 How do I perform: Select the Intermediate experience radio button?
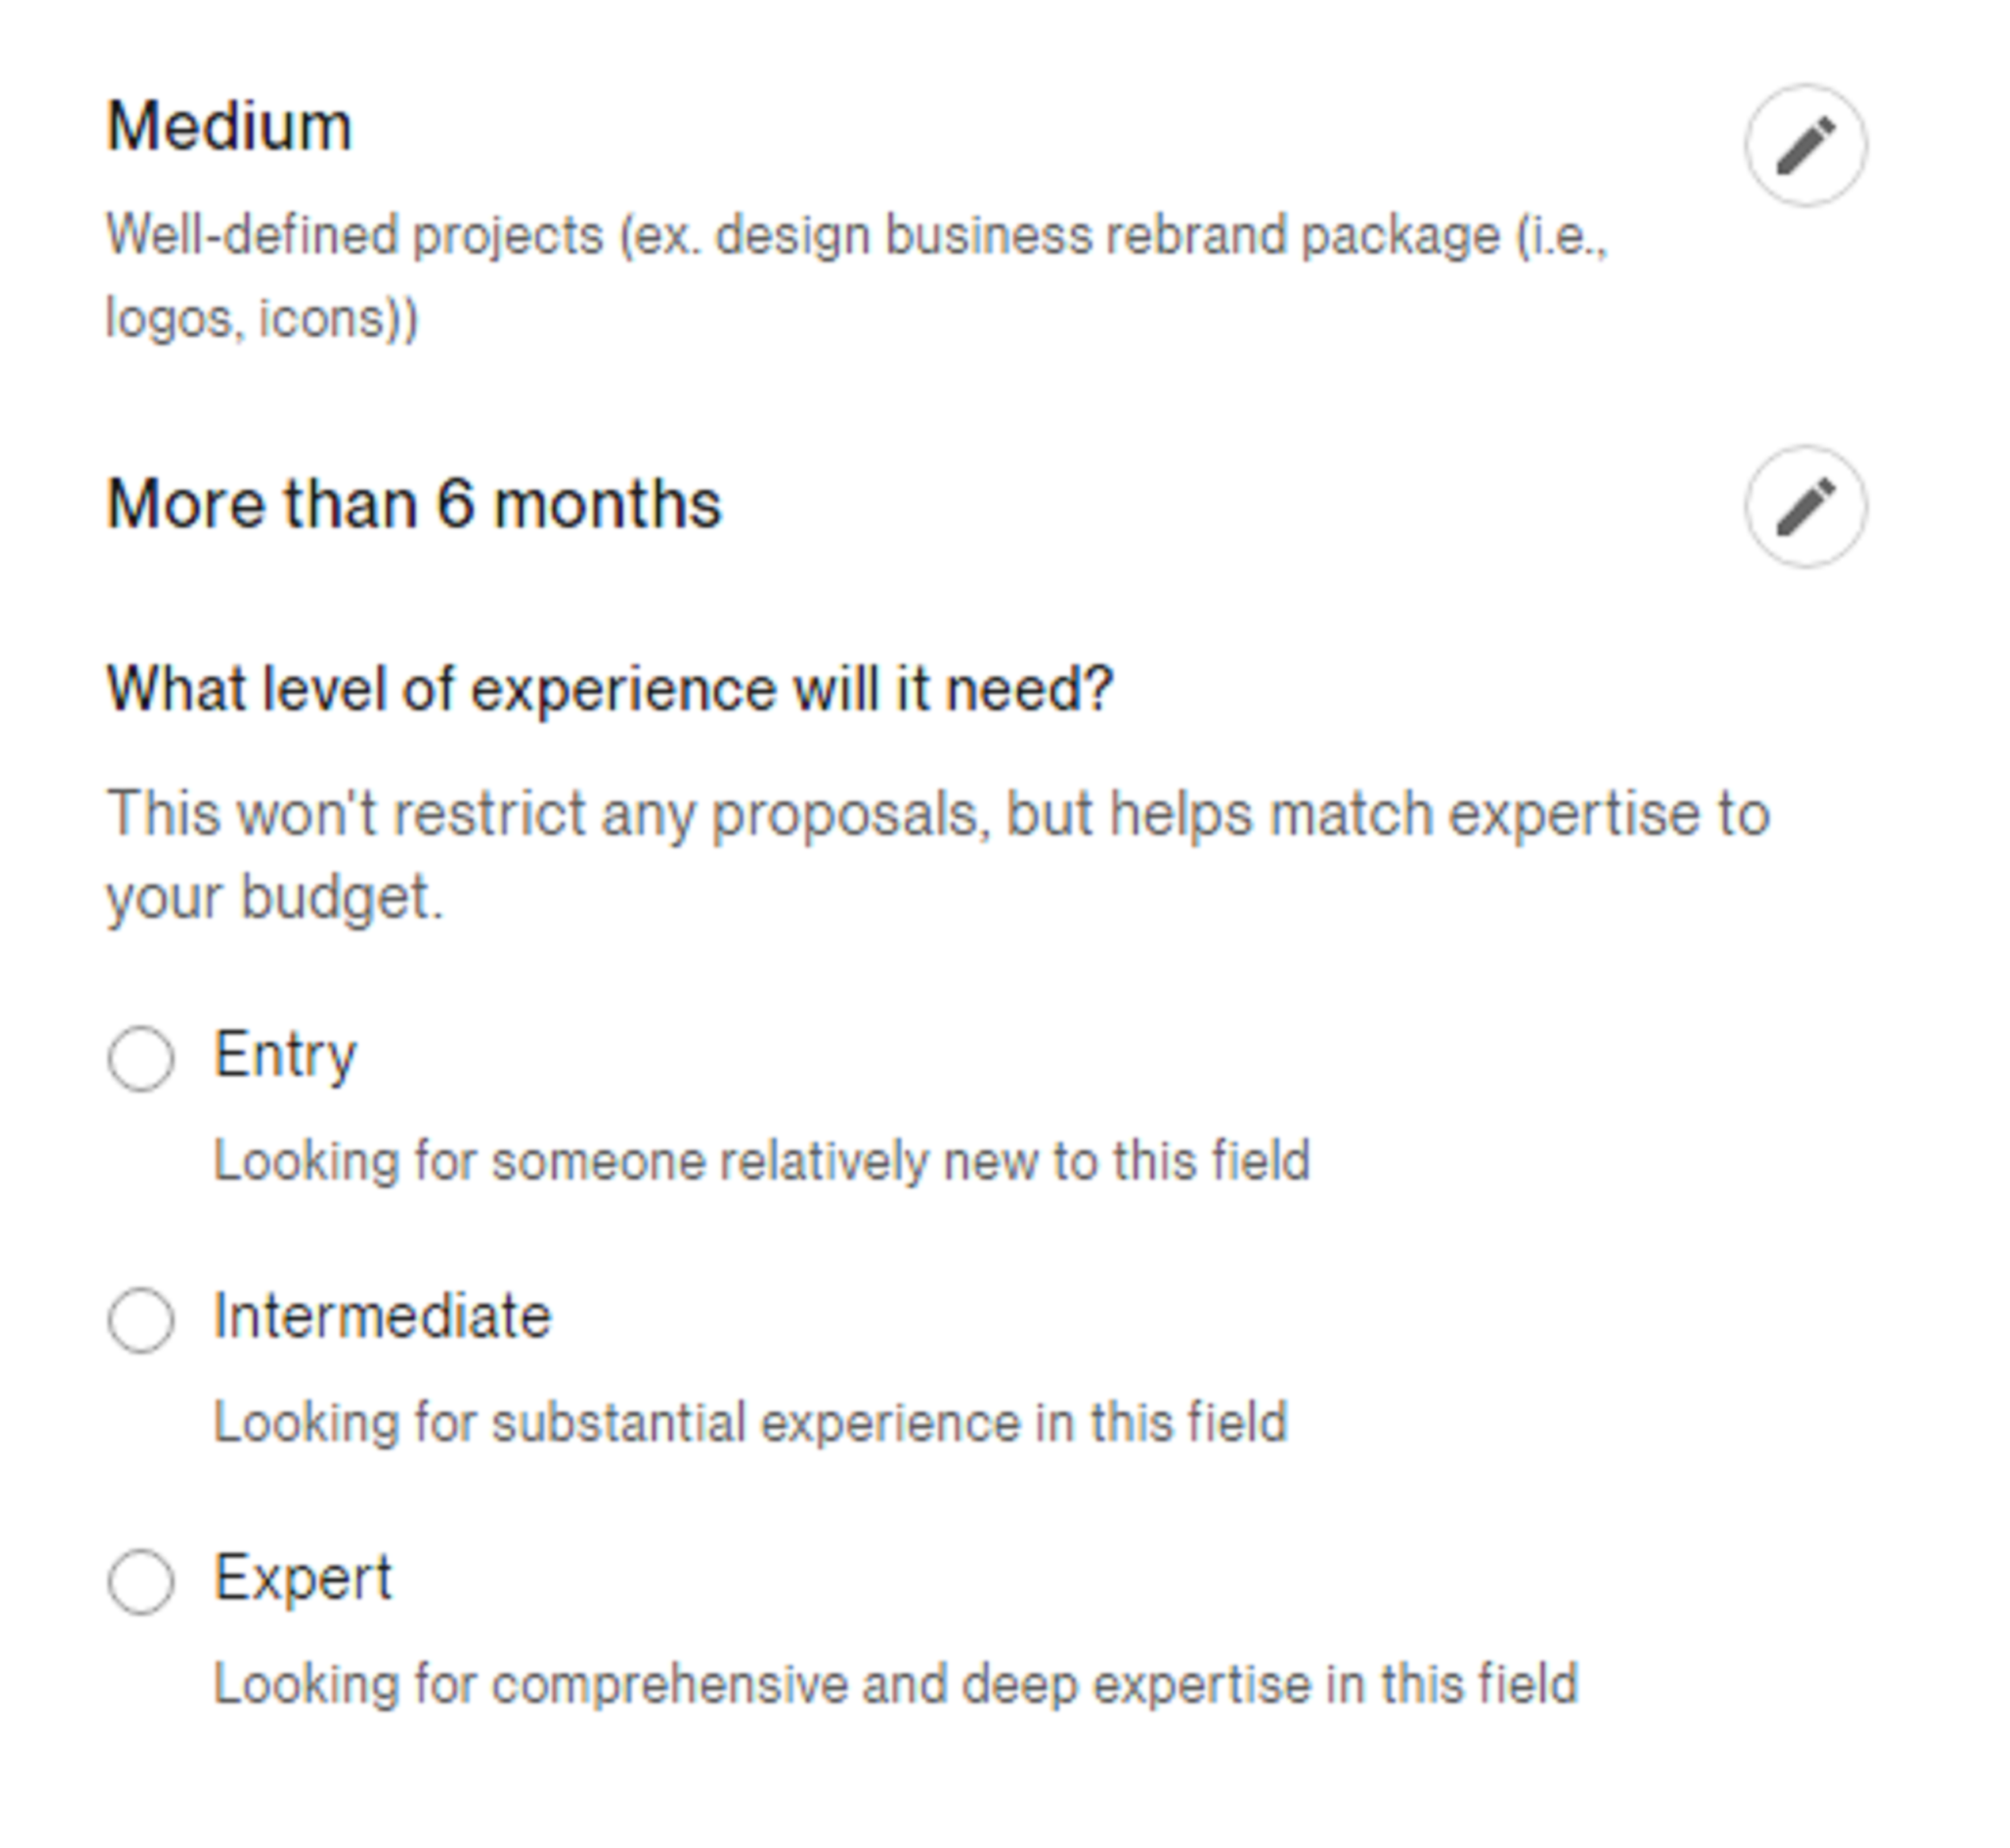(x=141, y=1320)
